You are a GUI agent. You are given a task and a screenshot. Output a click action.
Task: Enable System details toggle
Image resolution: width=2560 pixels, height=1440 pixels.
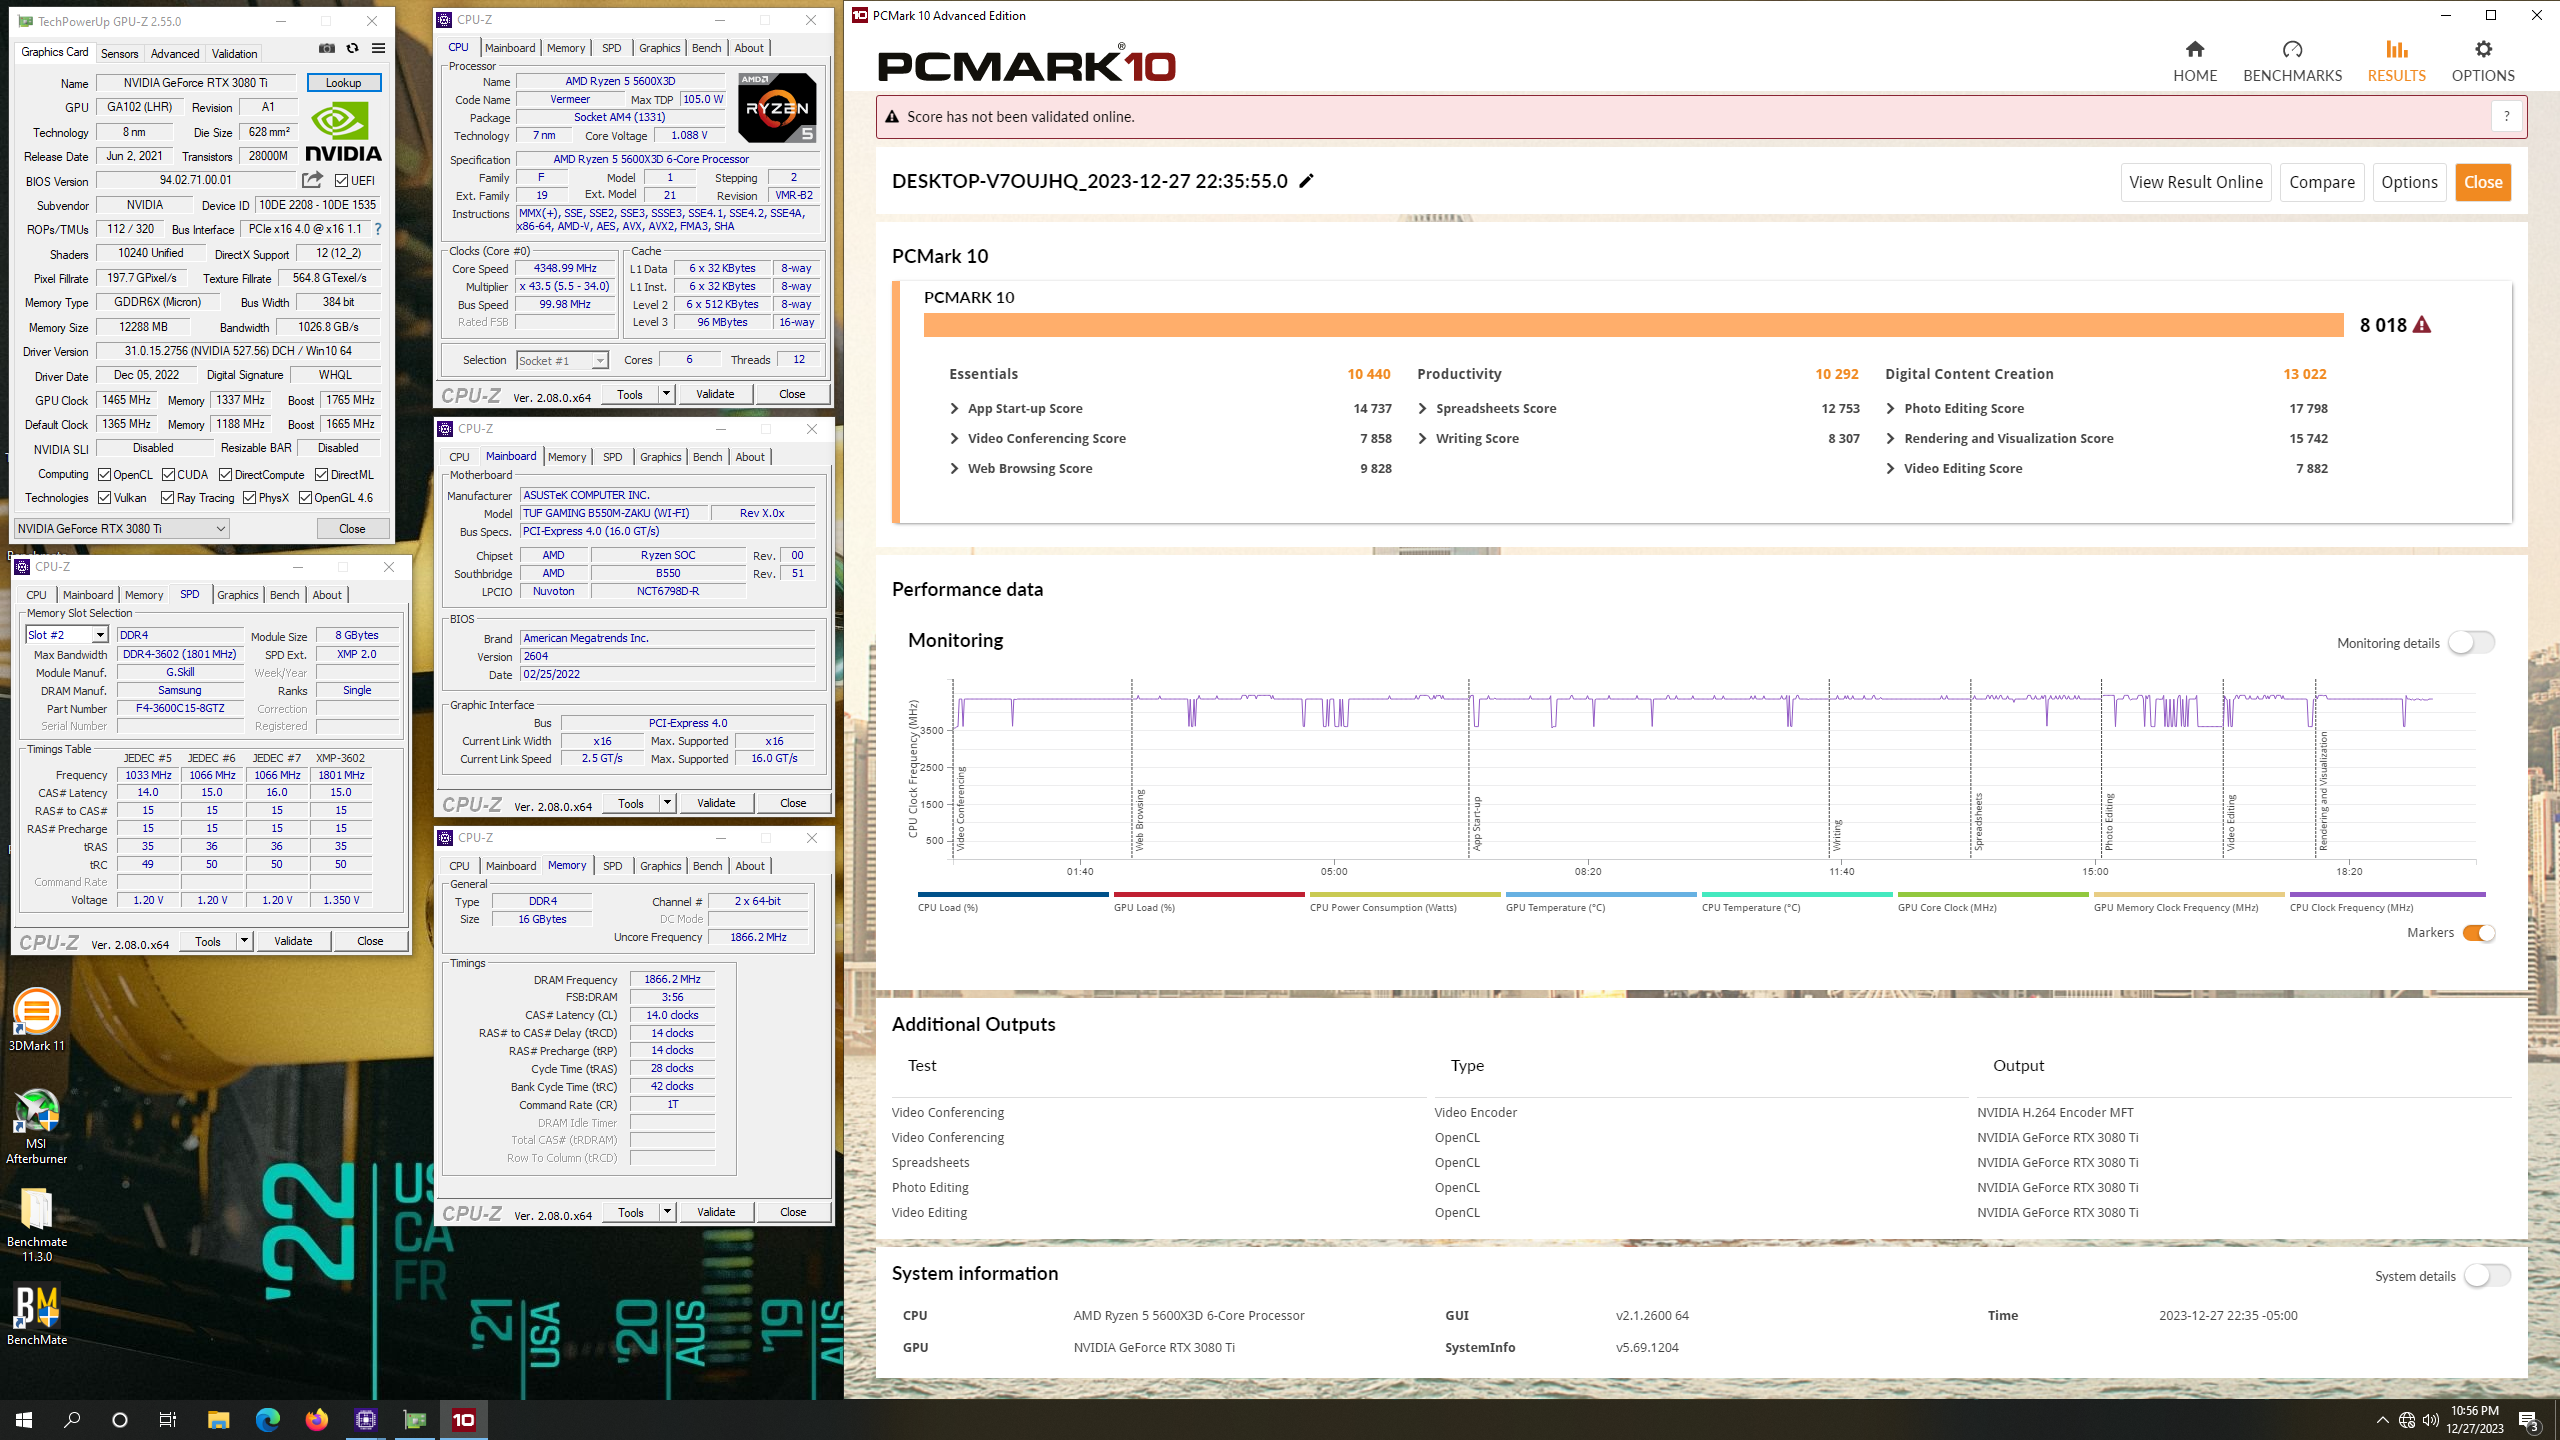2487,1276
